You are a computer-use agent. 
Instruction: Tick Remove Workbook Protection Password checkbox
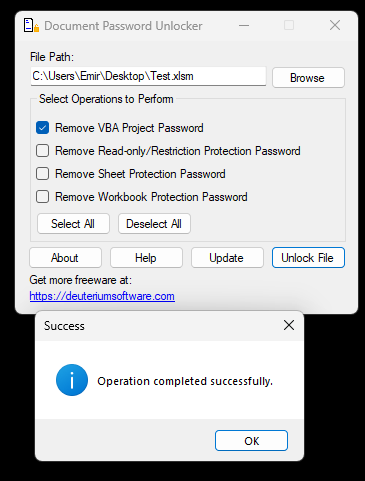43,197
